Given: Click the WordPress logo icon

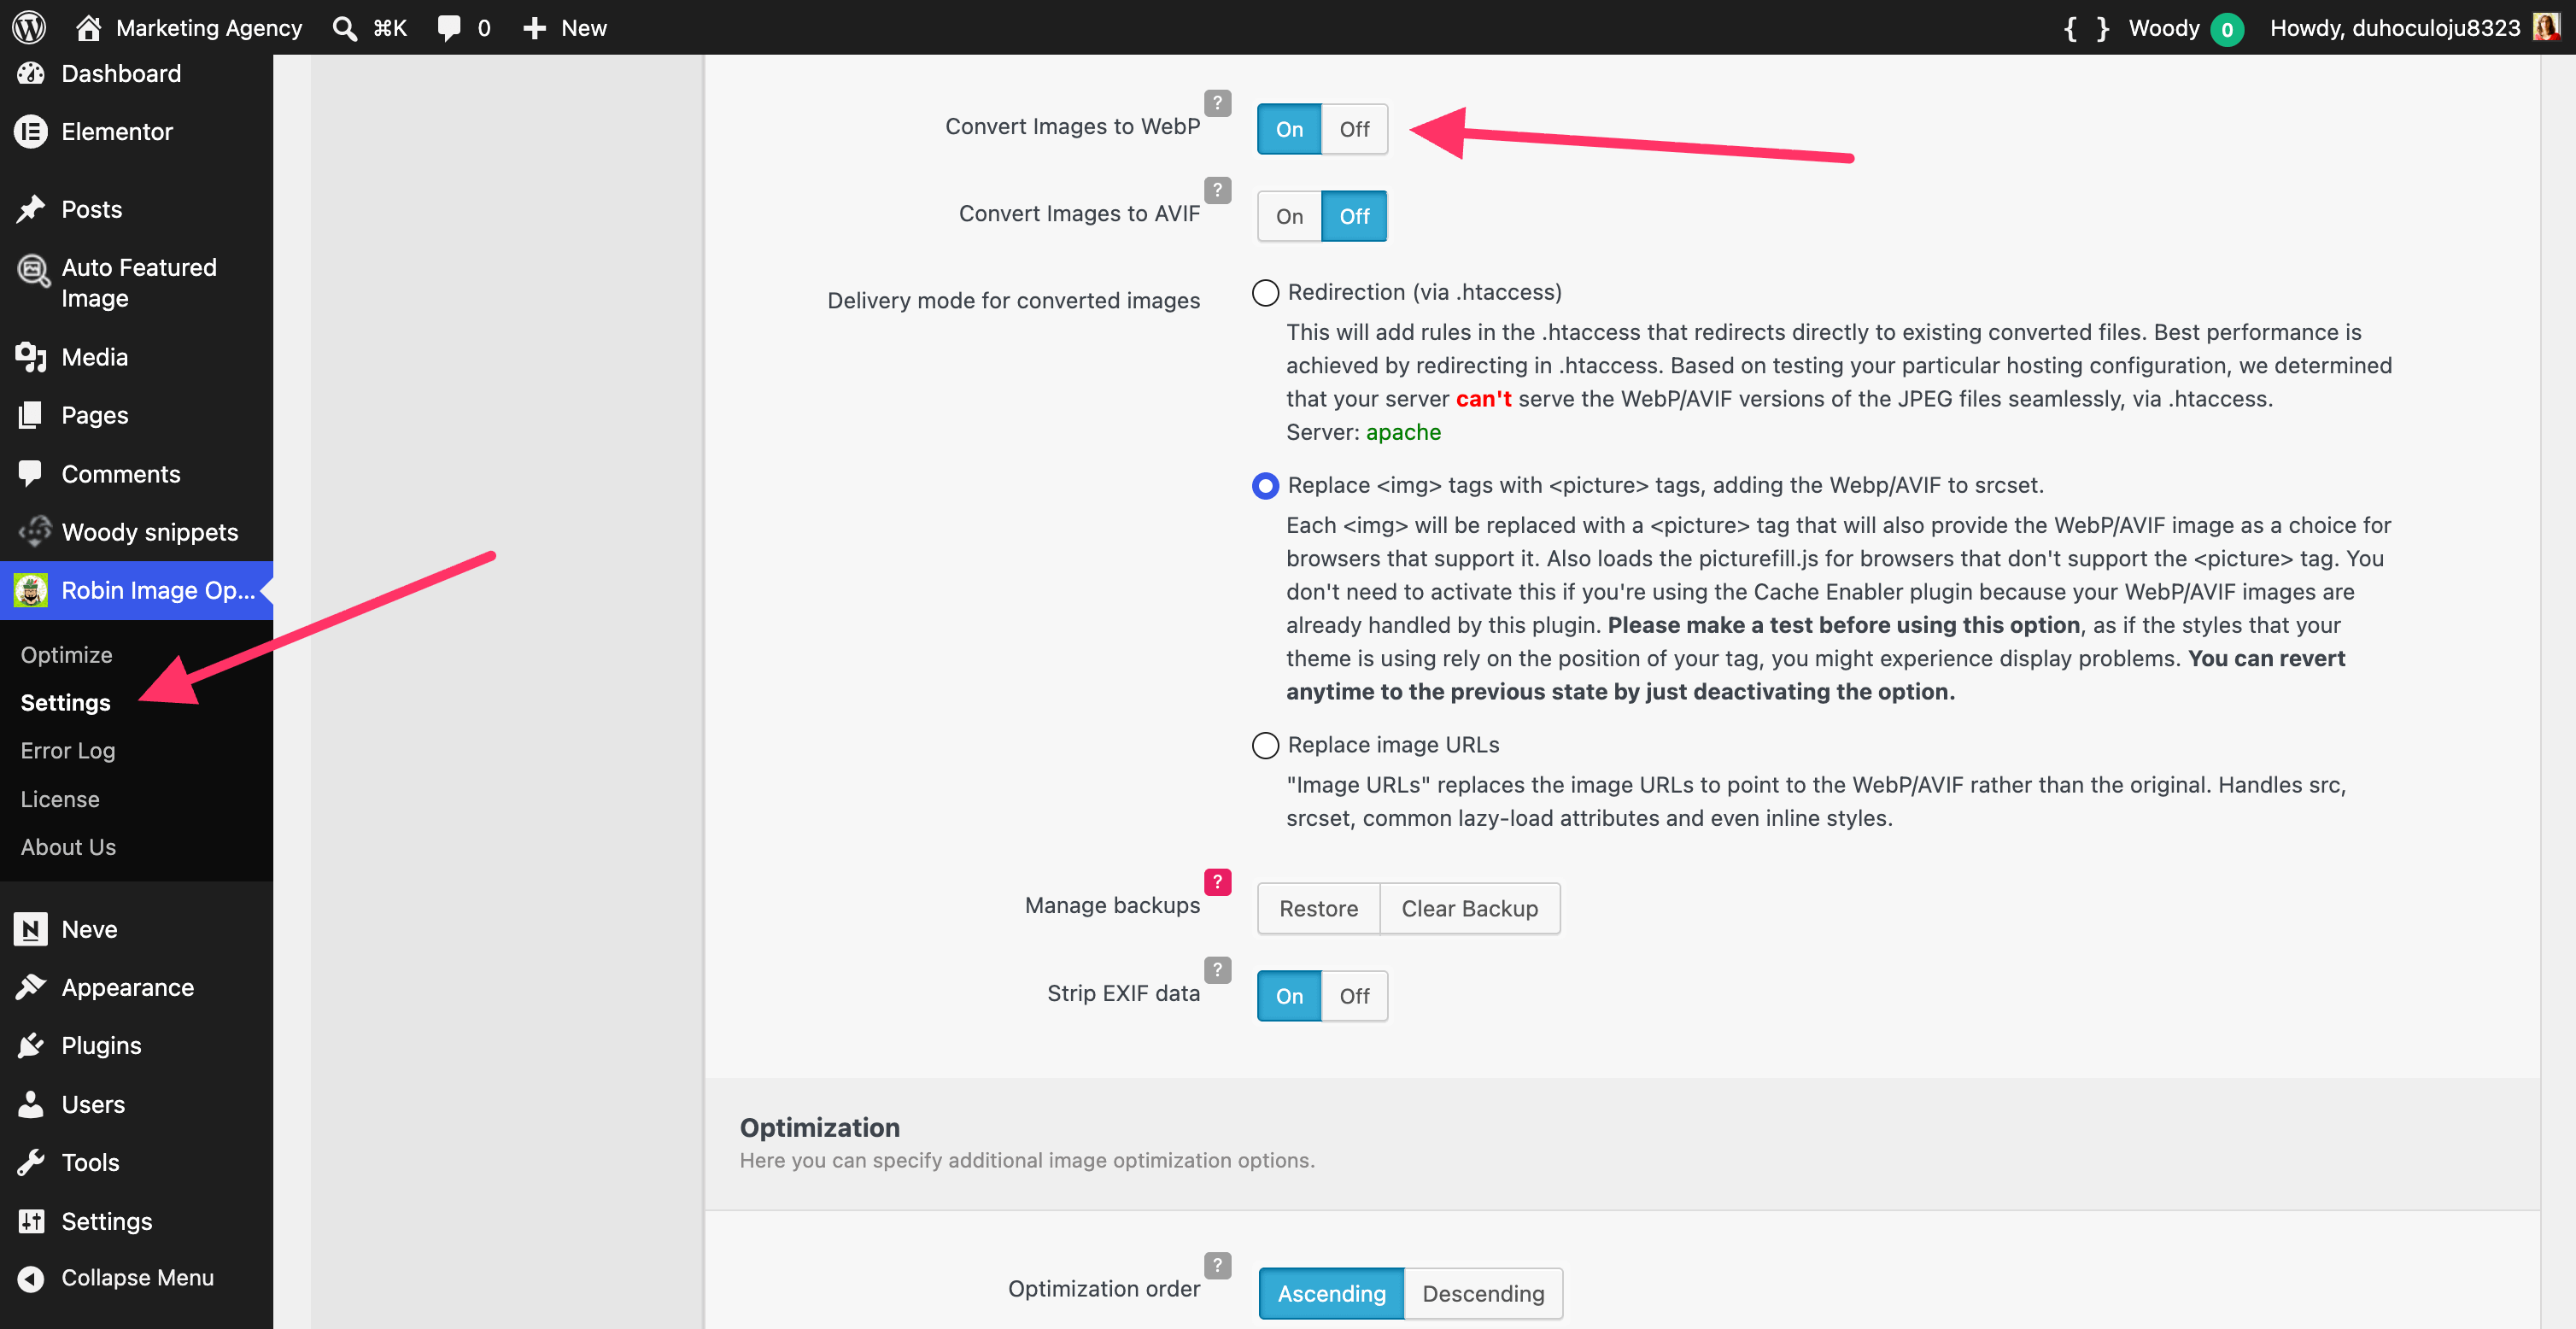Looking at the screenshot, I should [29, 27].
